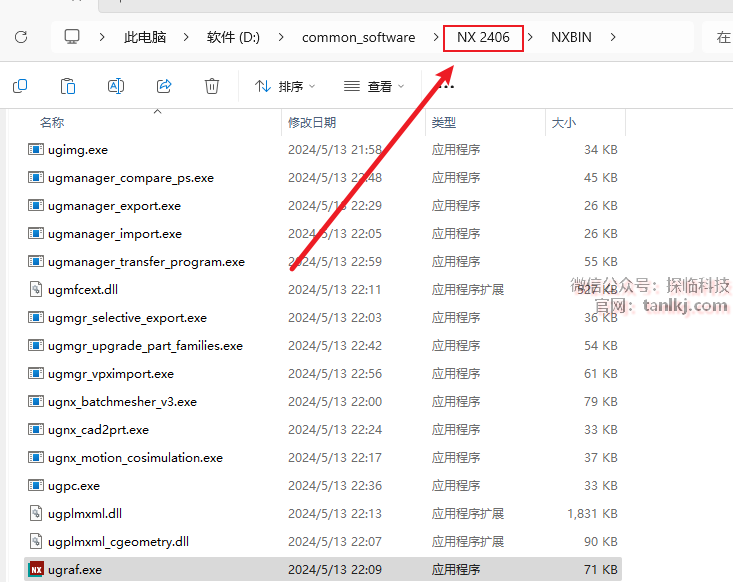
Task: Open the 查看 (View) dropdown
Action: (x=373, y=87)
